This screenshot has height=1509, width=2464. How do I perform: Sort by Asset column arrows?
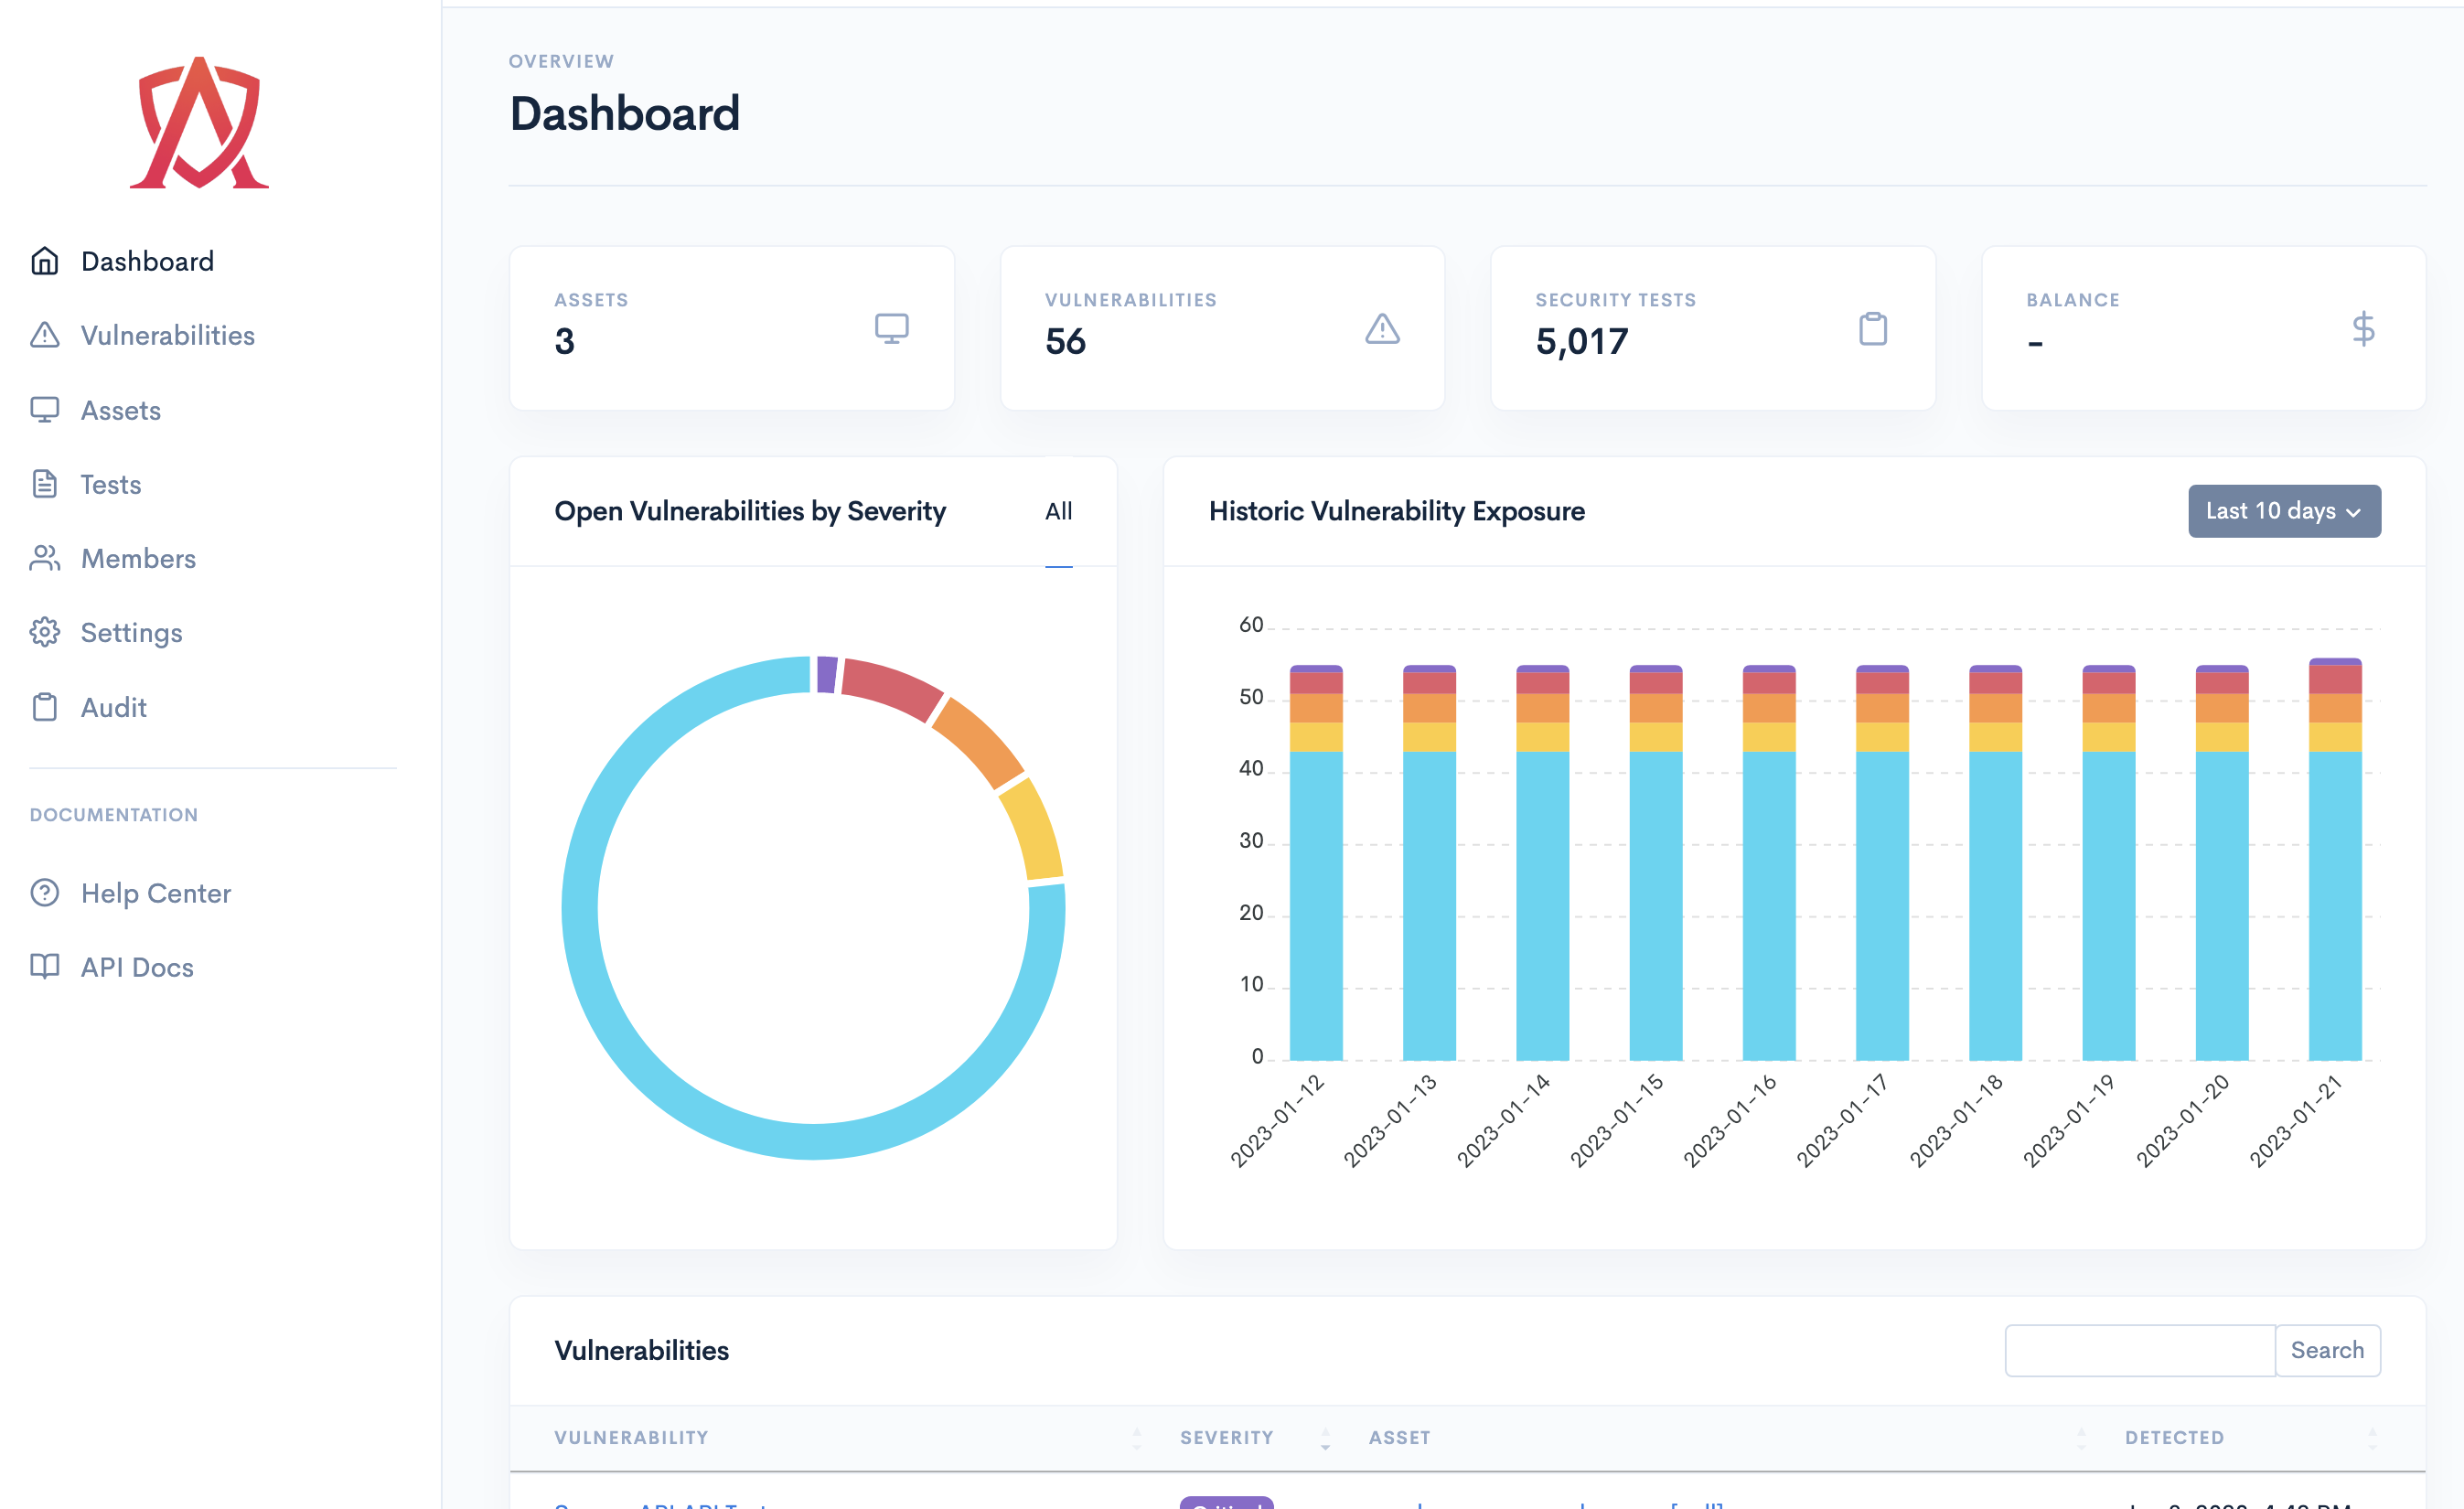point(2081,1438)
